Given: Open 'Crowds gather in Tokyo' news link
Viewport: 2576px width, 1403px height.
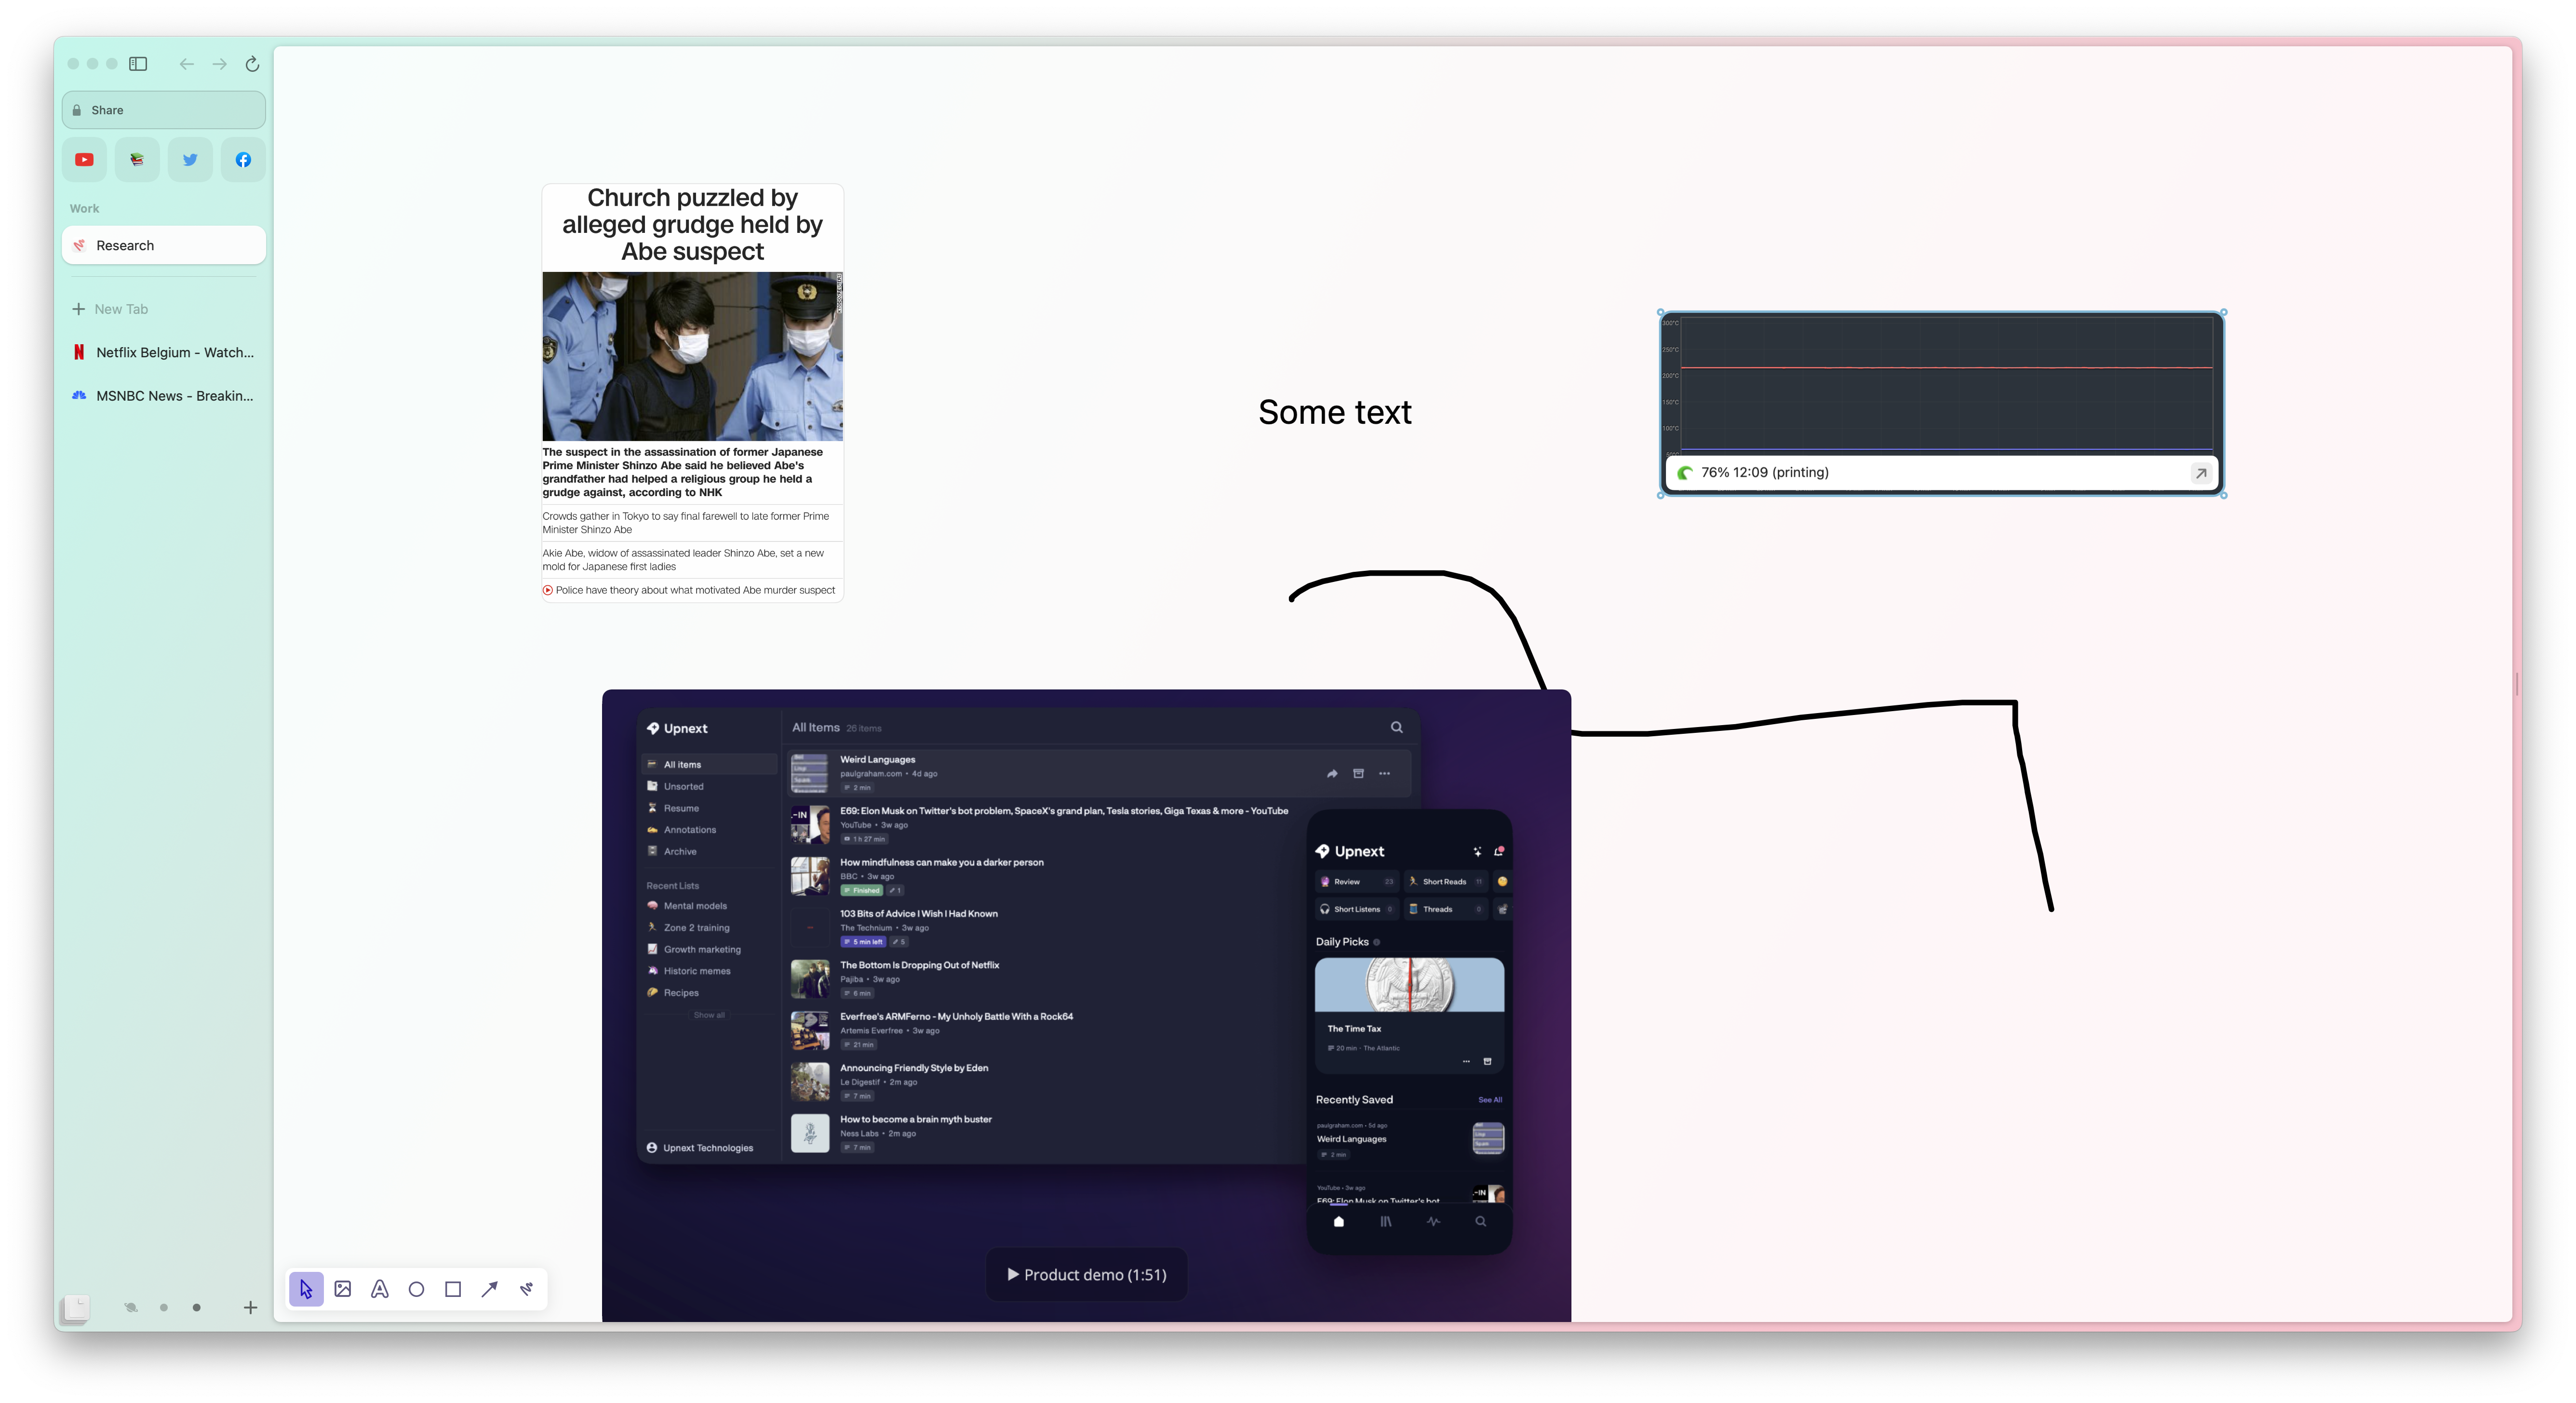Looking at the screenshot, I should [x=686, y=523].
